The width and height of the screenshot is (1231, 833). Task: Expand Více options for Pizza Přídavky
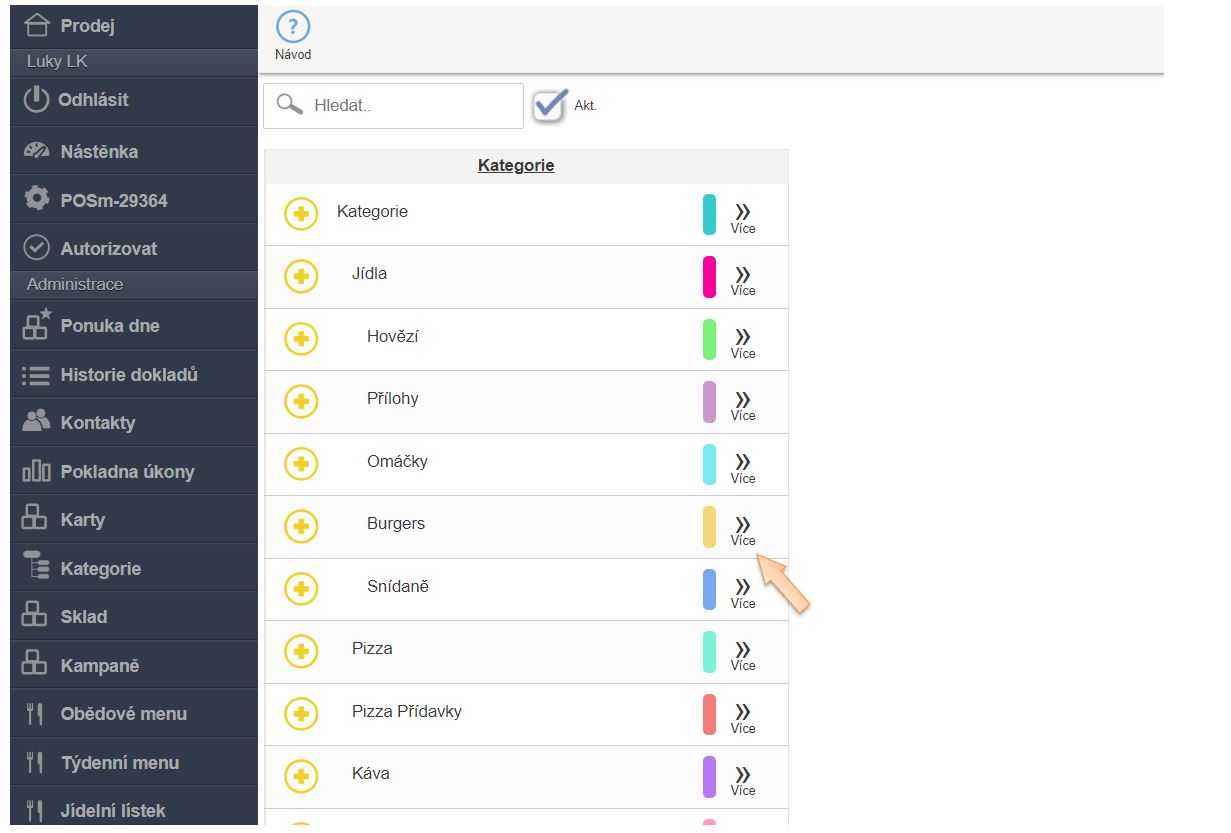(x=742, y=716)
